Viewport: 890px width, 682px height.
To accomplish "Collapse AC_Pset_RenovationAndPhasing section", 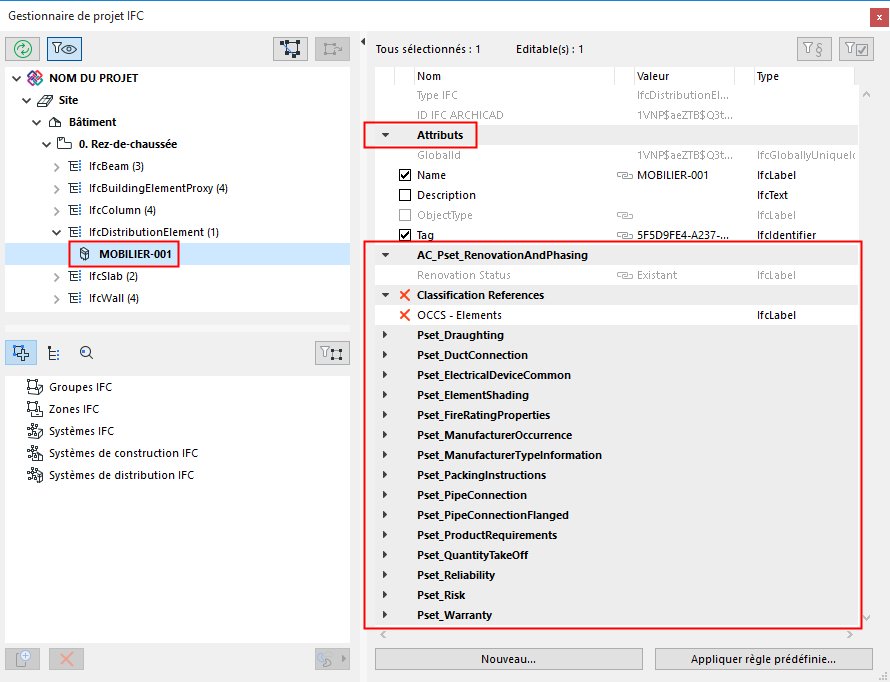I will coord(385,255).
